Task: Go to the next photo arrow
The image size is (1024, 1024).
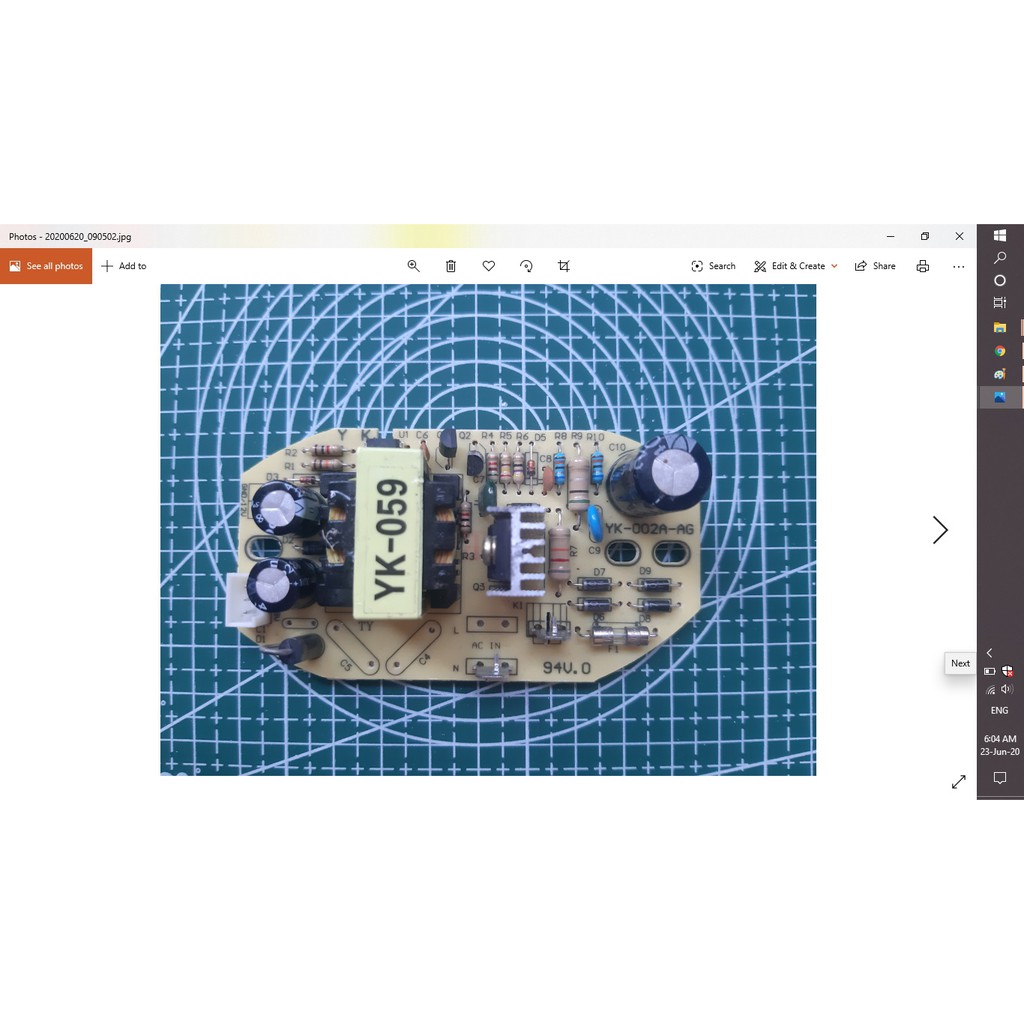Action: pyautogui.click(x=940, y=530)
